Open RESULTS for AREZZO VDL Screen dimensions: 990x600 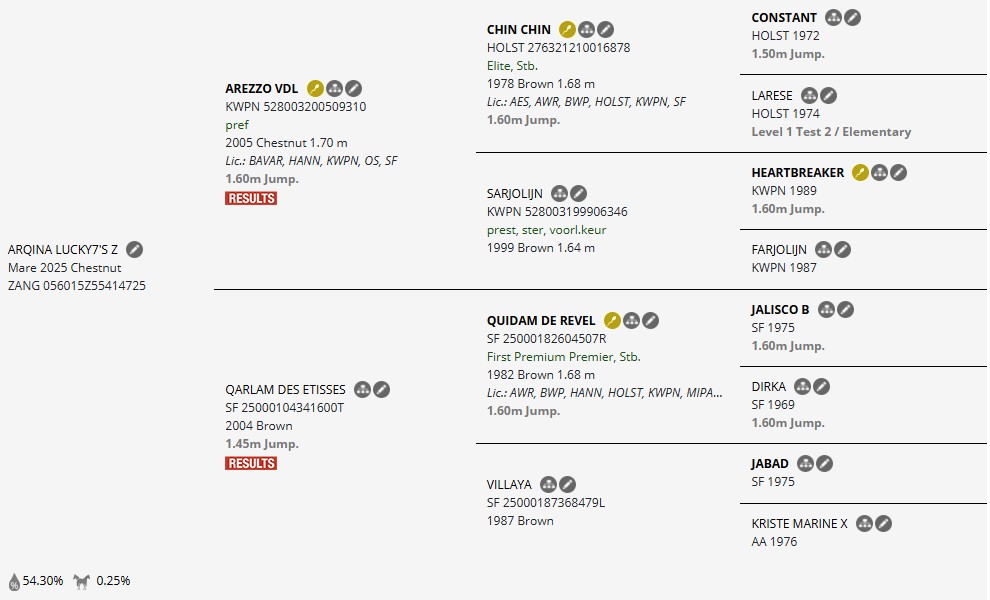pyautogui.click(x=251, y=198)
